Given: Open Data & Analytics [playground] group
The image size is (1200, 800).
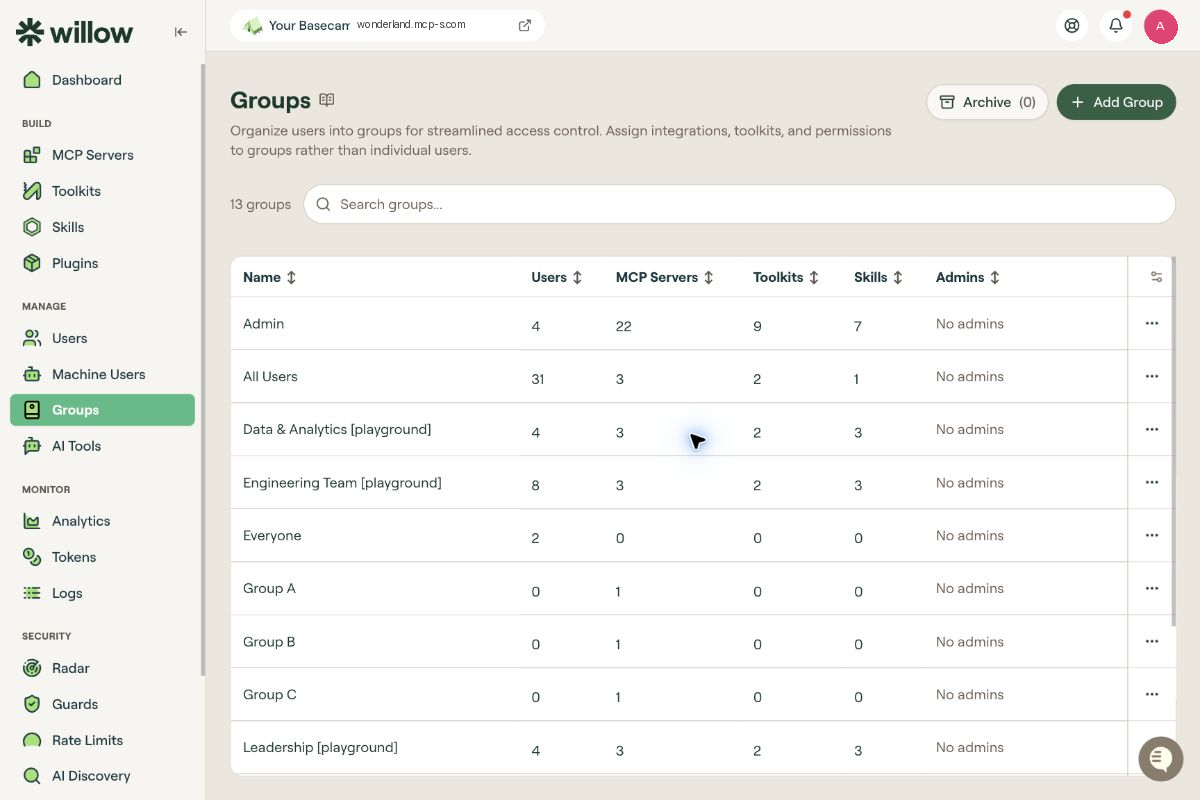Looking at the screenshot, I should tap(679, 429).
